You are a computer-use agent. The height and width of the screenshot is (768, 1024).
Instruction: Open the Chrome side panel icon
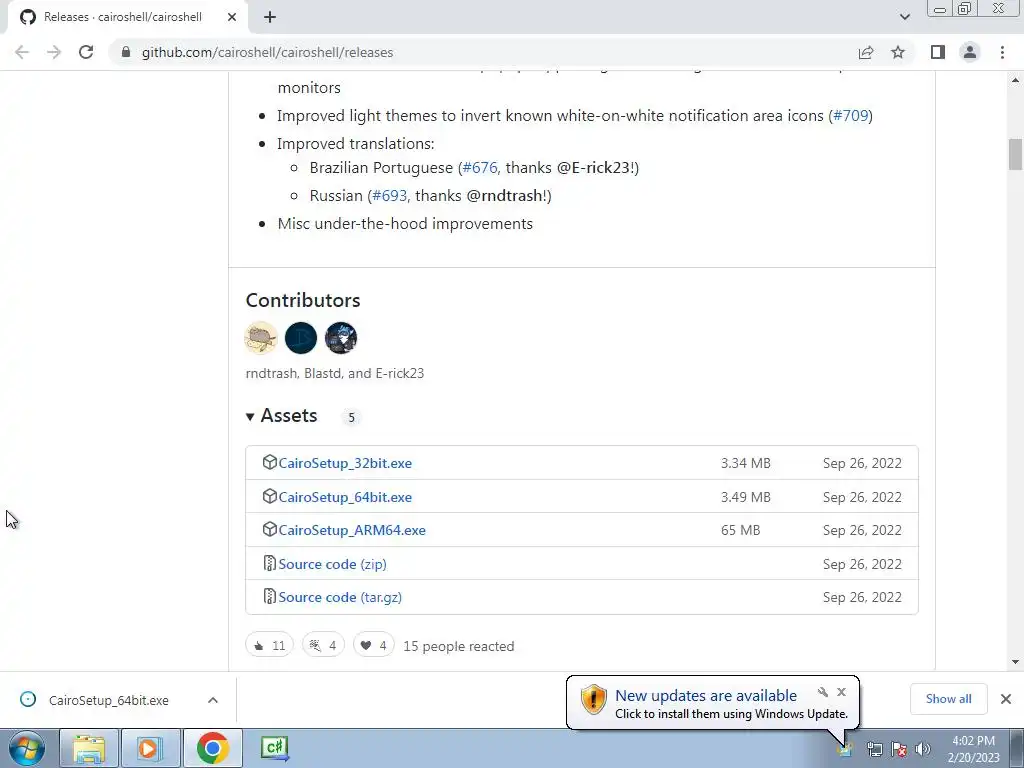point(938,52)
